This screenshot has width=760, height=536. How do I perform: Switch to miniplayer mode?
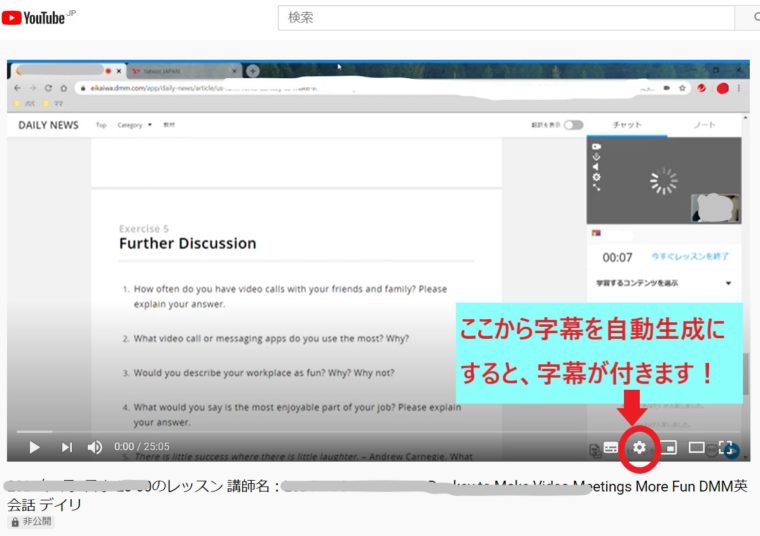(669, 447)
